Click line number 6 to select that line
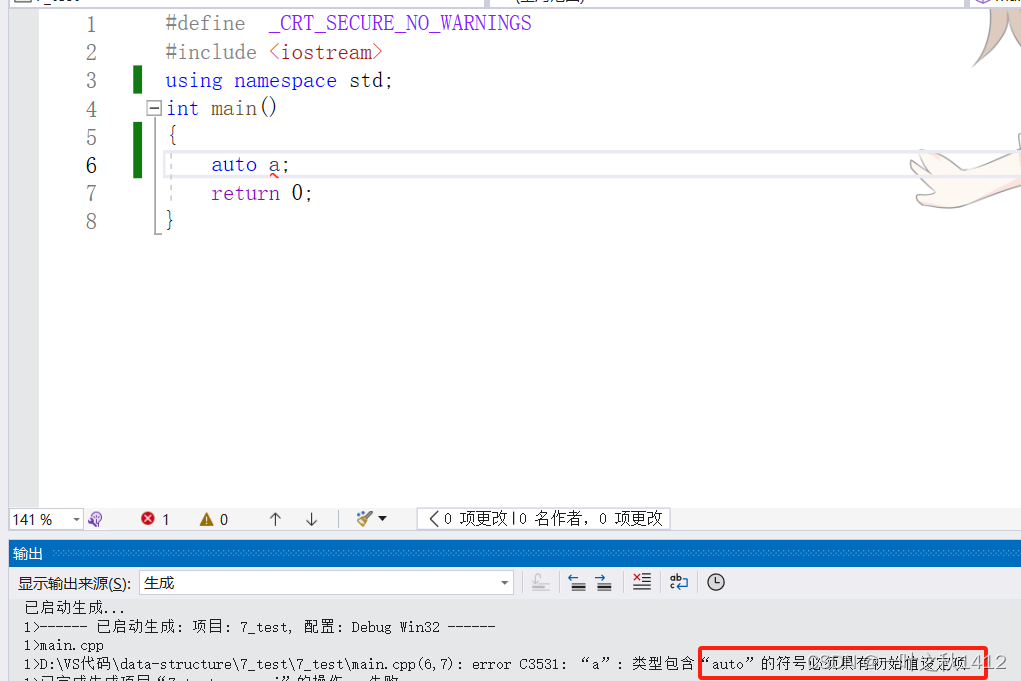The width and height of the screenshot is (1021, 681). tap(91, 164)
